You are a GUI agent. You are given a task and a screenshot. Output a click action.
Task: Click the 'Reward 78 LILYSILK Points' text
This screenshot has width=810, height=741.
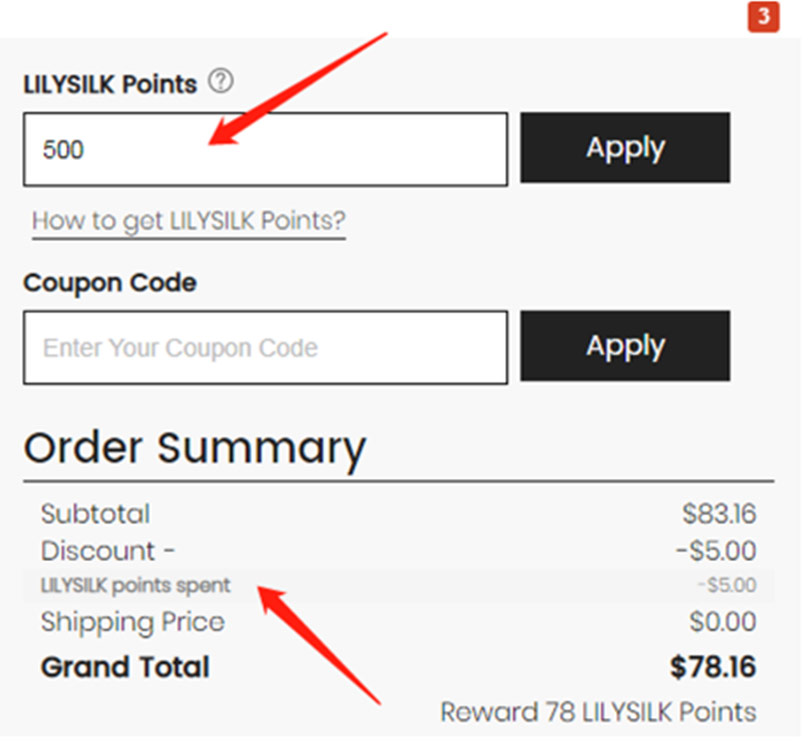point(598,712)
